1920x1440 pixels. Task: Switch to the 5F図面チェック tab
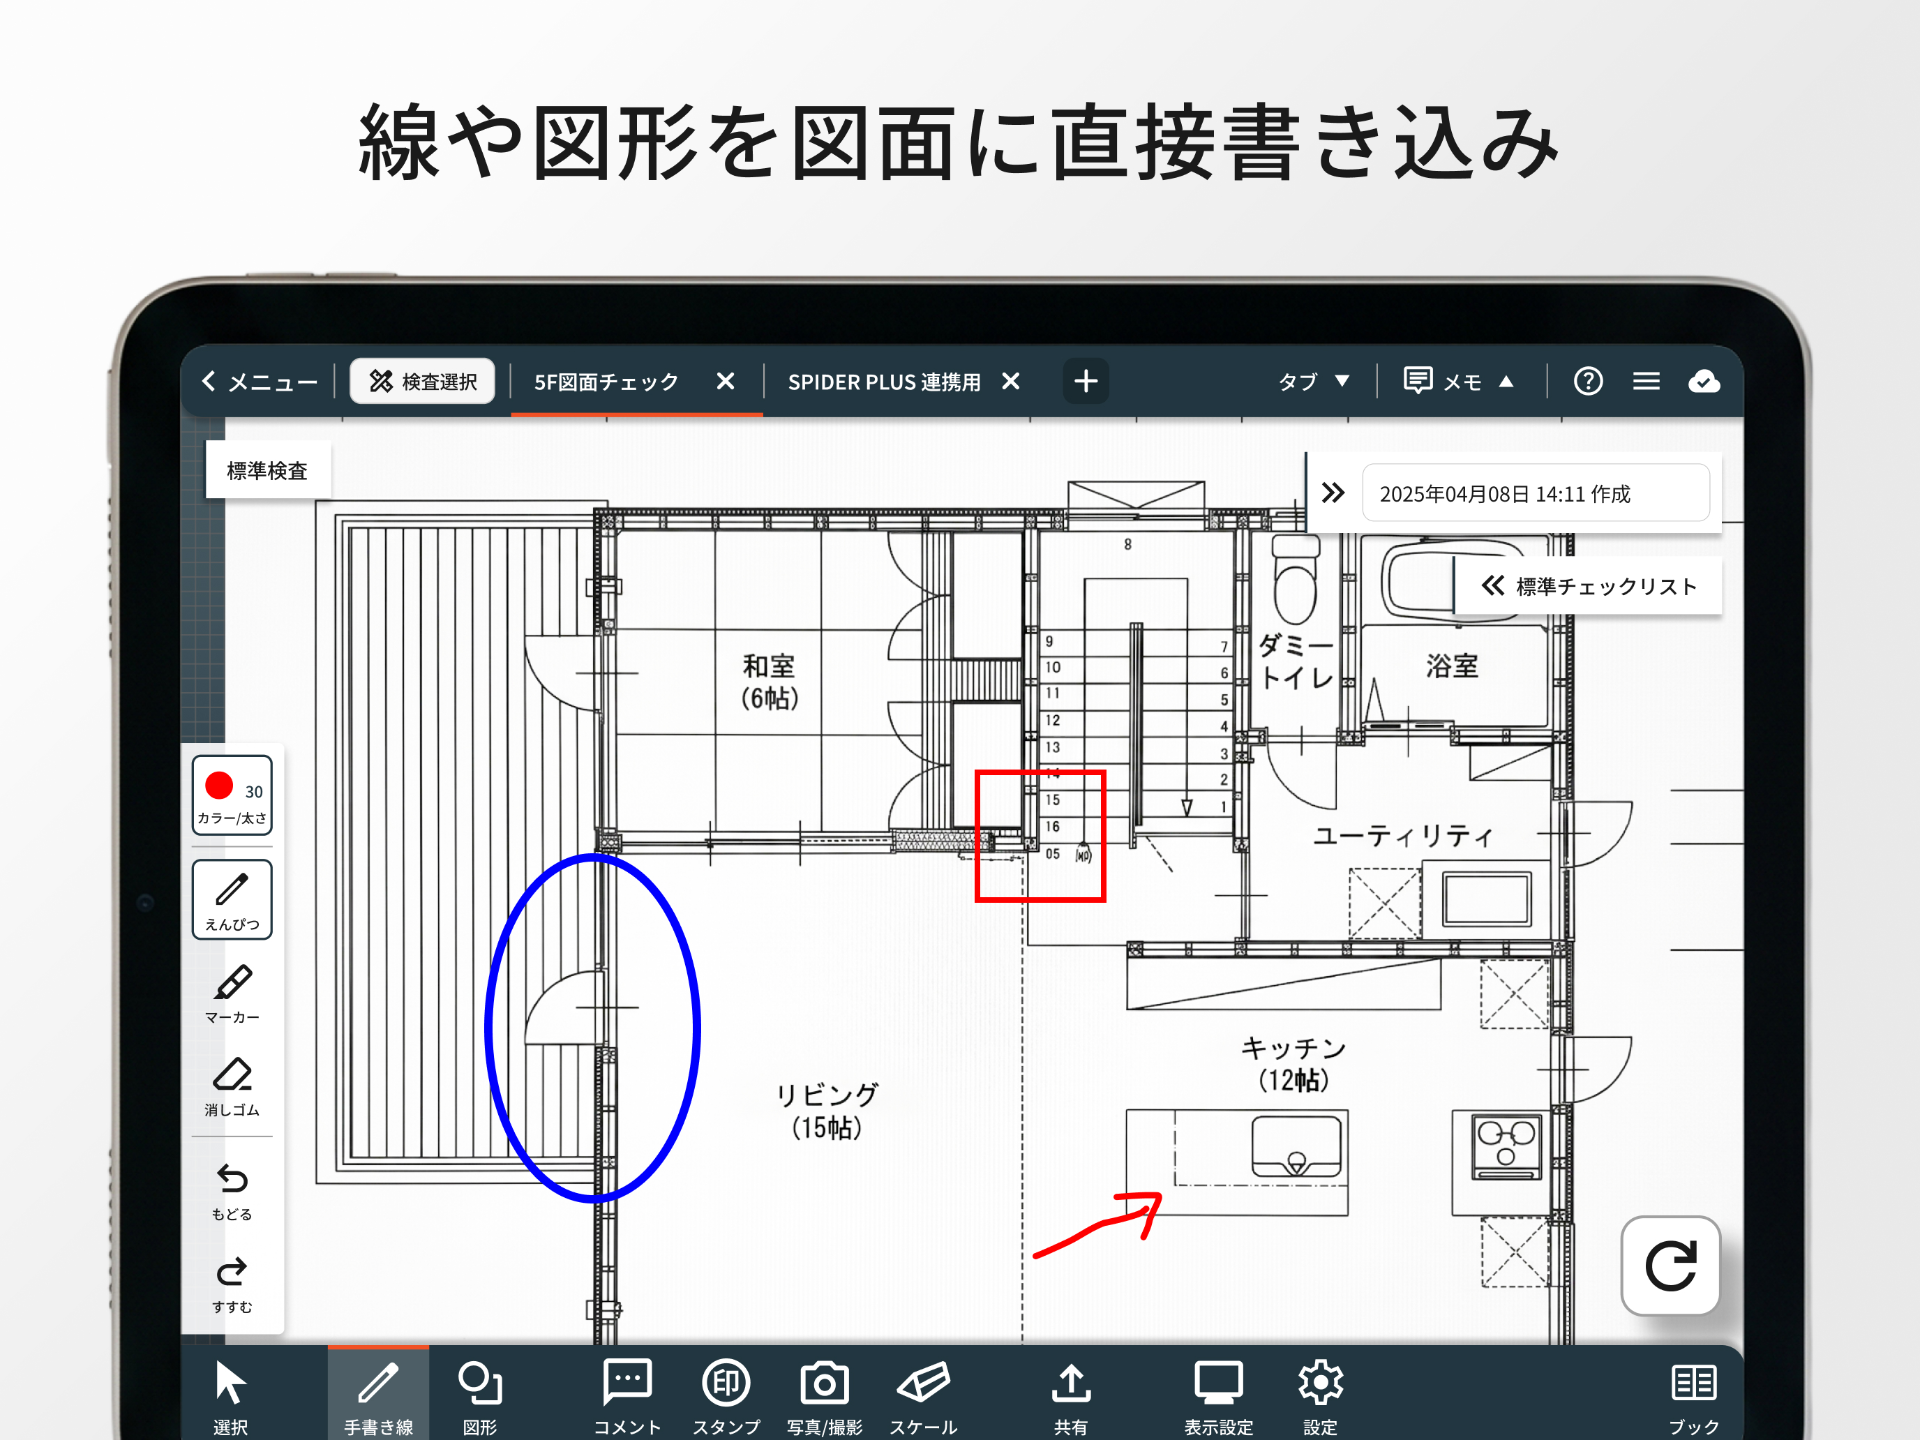click(606, 382)
